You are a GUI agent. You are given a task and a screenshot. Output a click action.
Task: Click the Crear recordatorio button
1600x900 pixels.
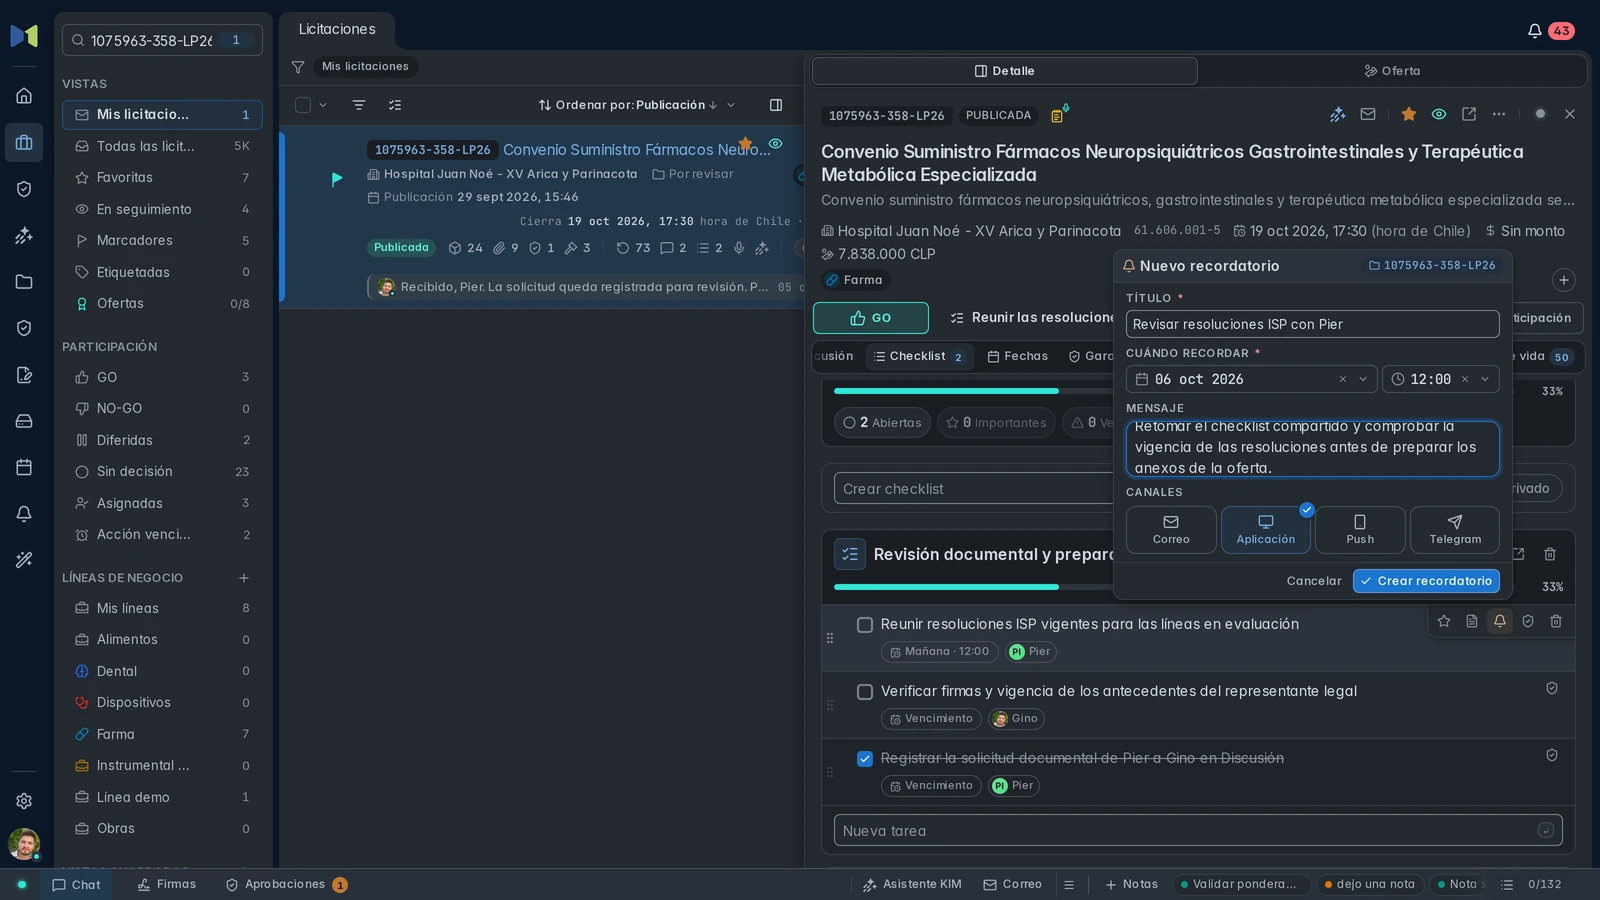tap(1426, 581)
